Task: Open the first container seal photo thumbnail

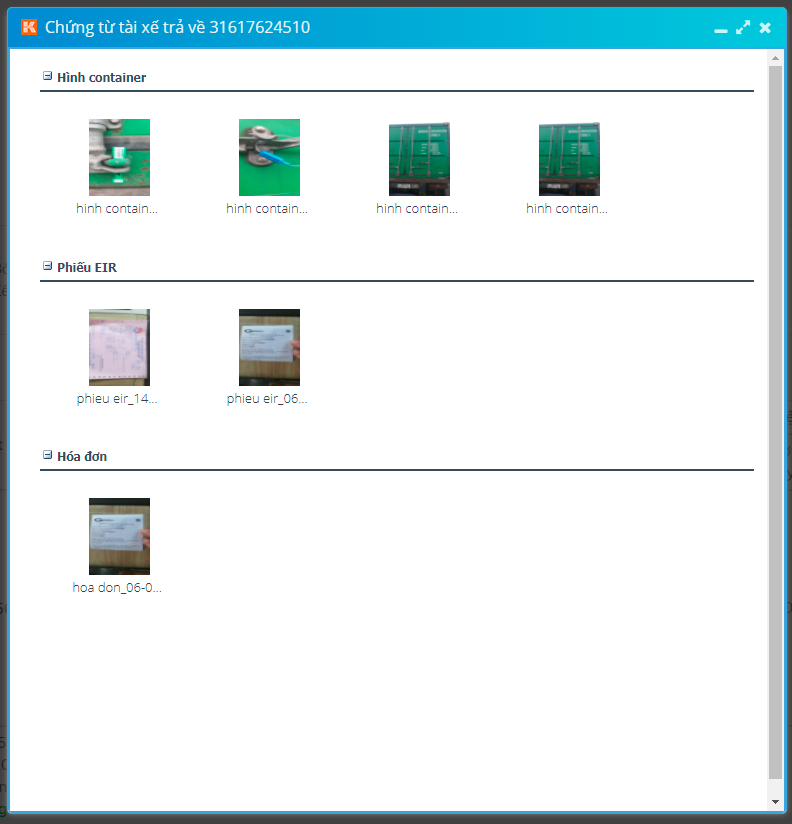Action: coord(119,157)
